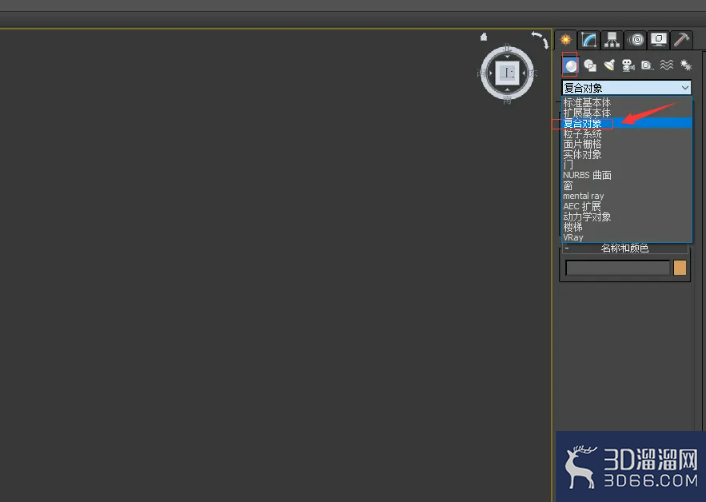Select the Shapes category icon
Image resolution: width=706 pixels, height=502 pixels.
[590, 66]
